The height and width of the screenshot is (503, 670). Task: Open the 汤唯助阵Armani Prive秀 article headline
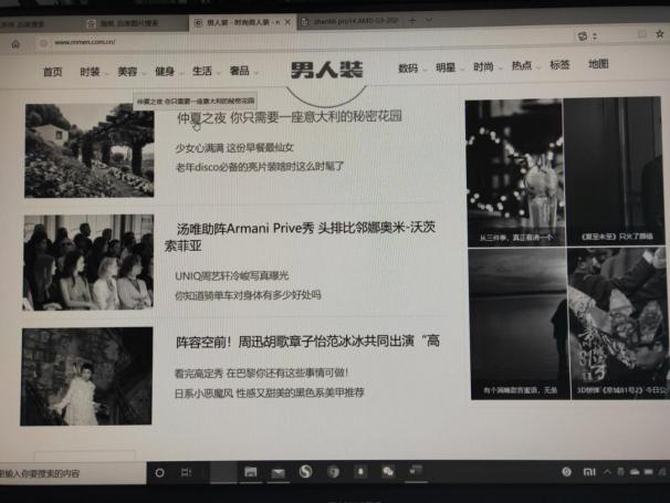coord(306,228)
